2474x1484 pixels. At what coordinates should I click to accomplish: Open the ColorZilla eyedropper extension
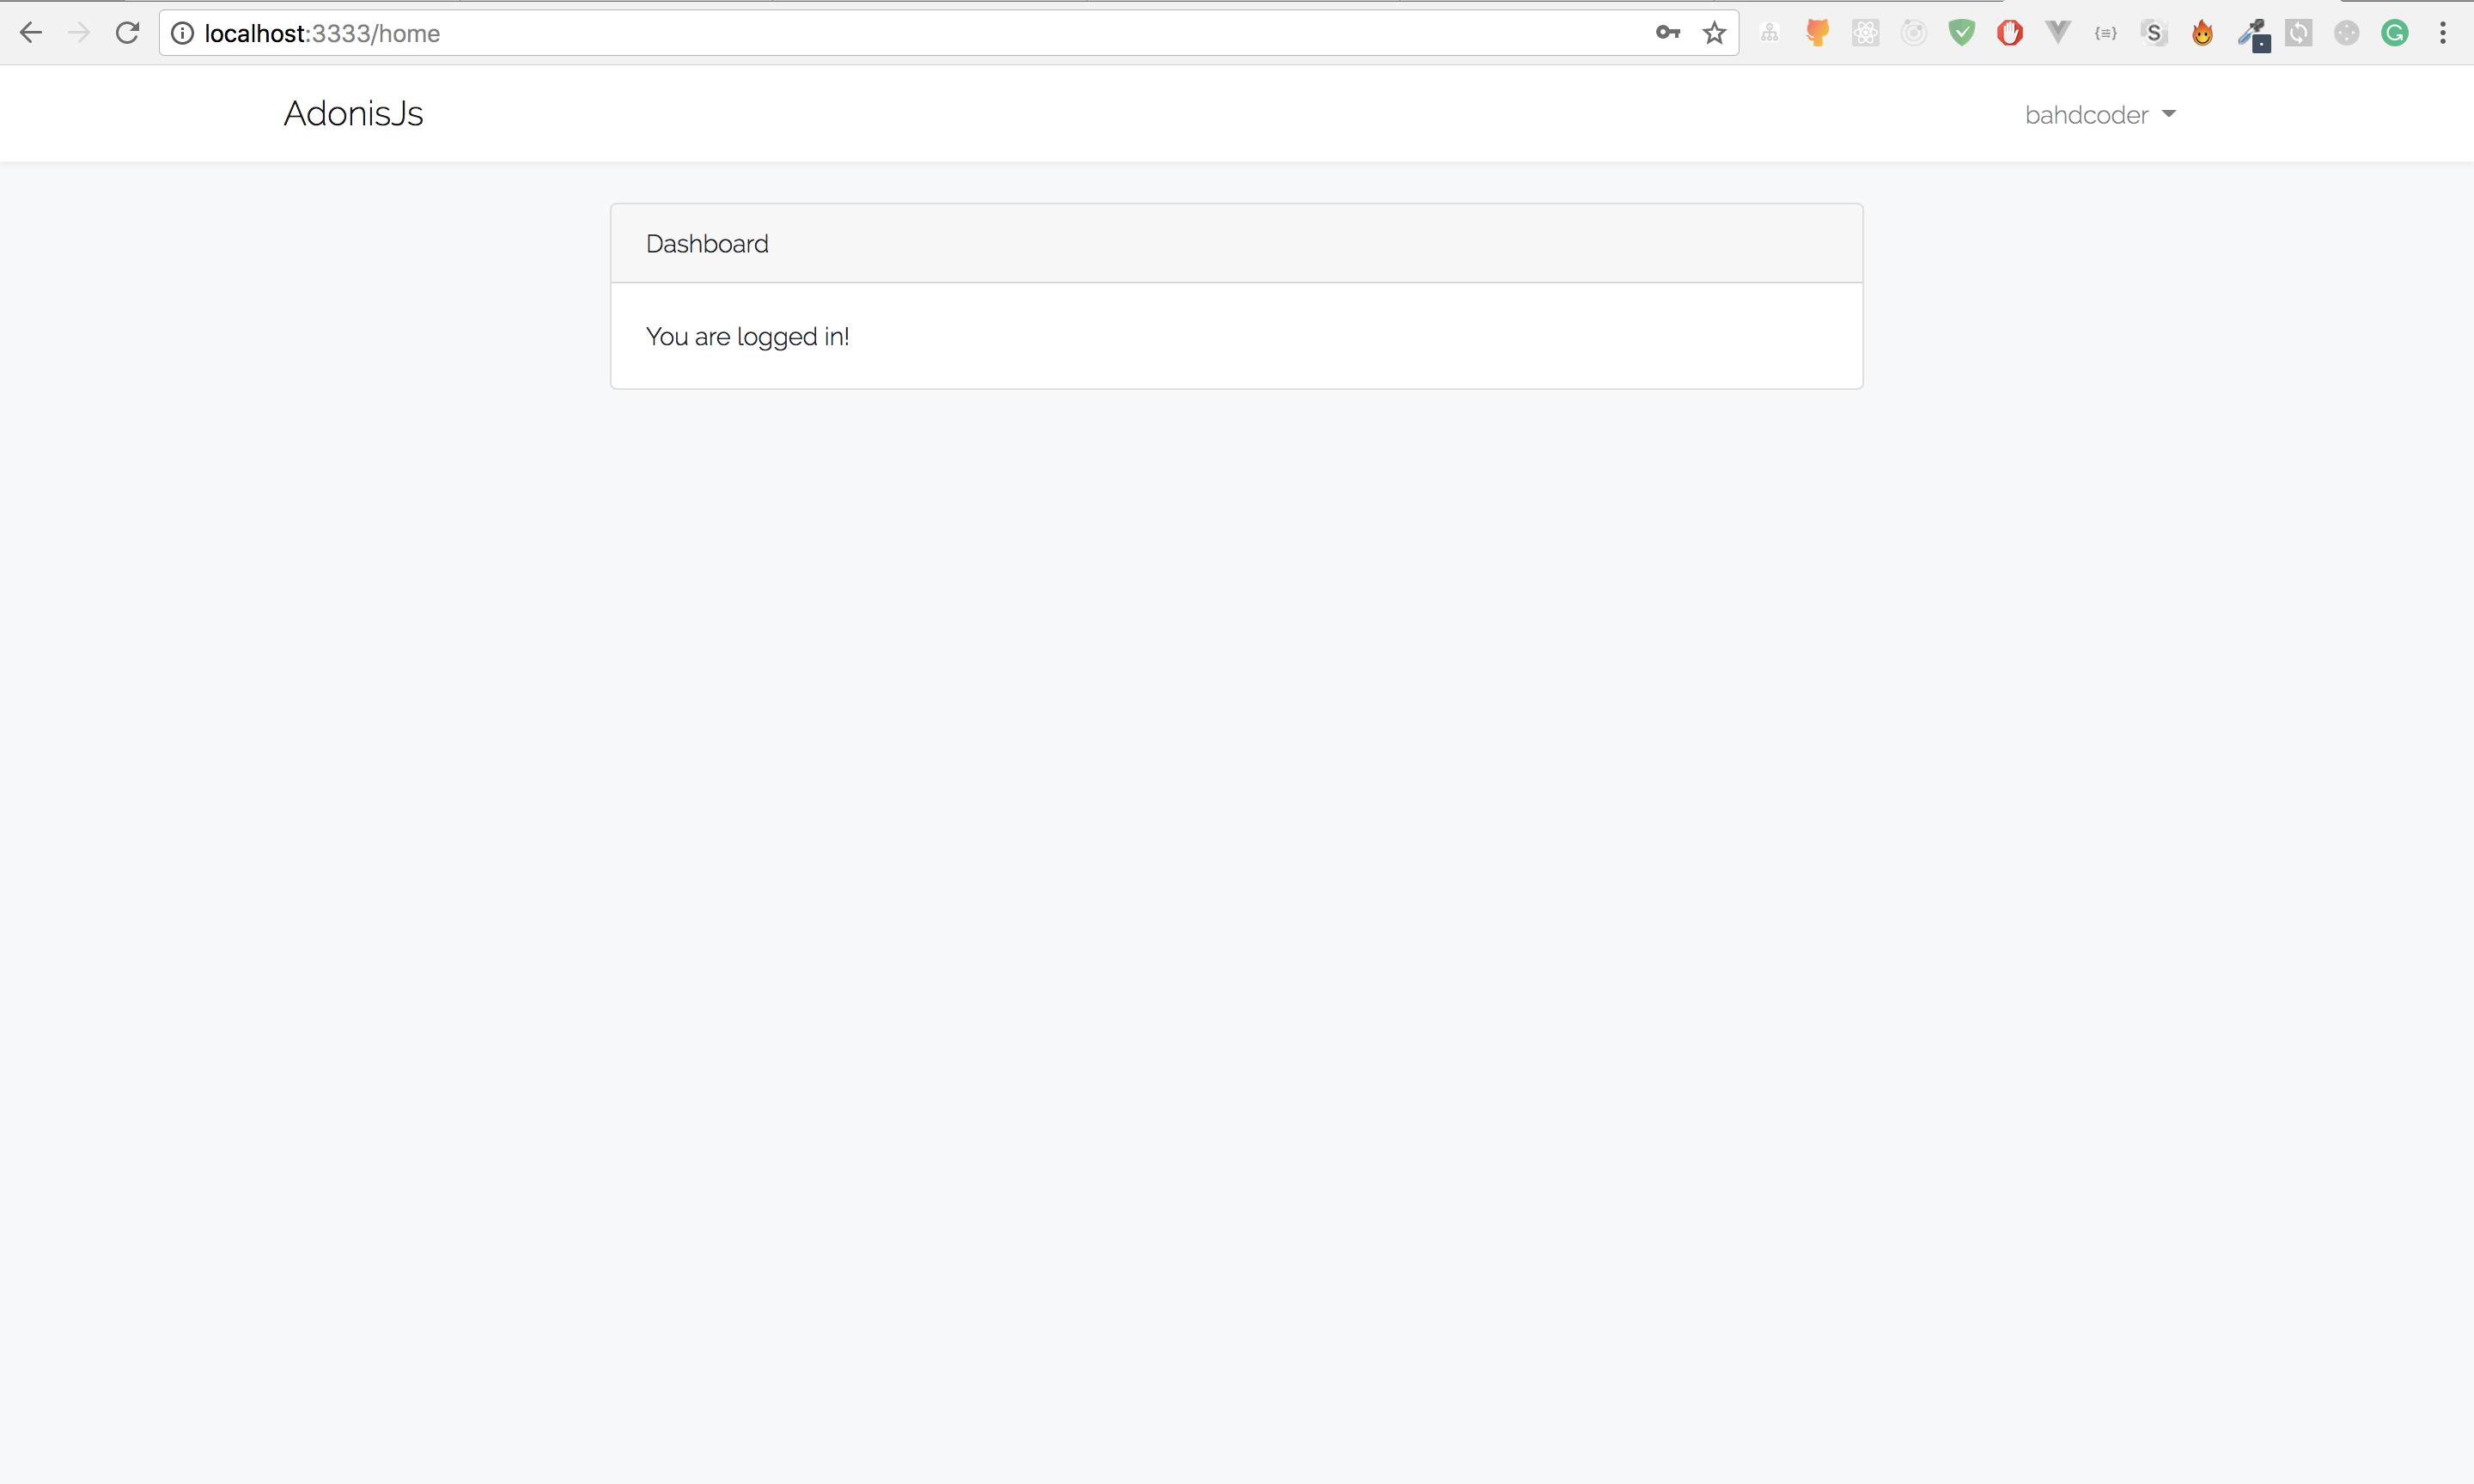2253,33
